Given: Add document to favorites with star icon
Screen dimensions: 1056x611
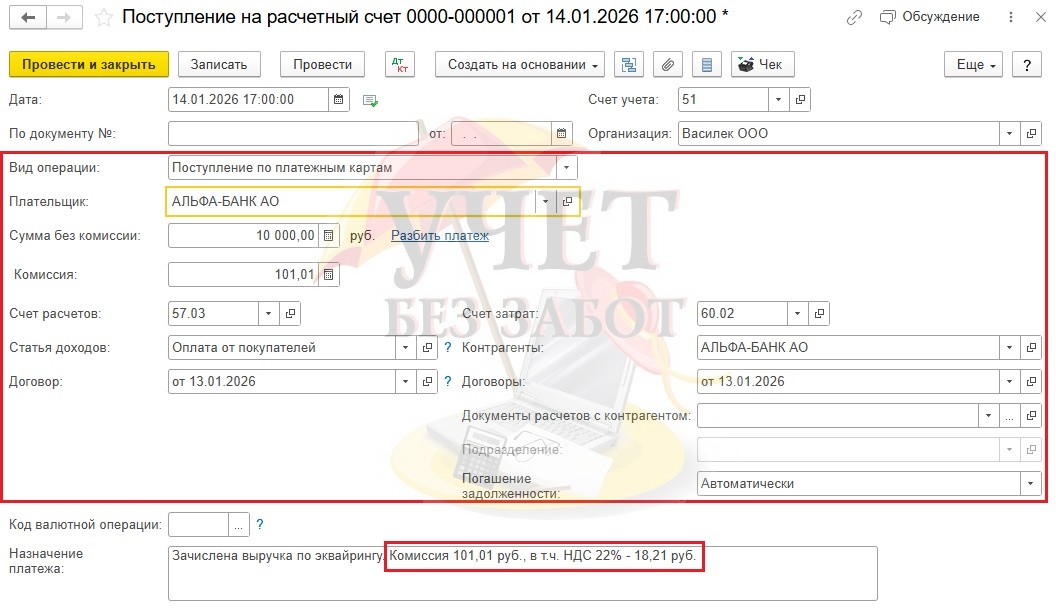Looking at the screenshot, I should pos(102,17).
